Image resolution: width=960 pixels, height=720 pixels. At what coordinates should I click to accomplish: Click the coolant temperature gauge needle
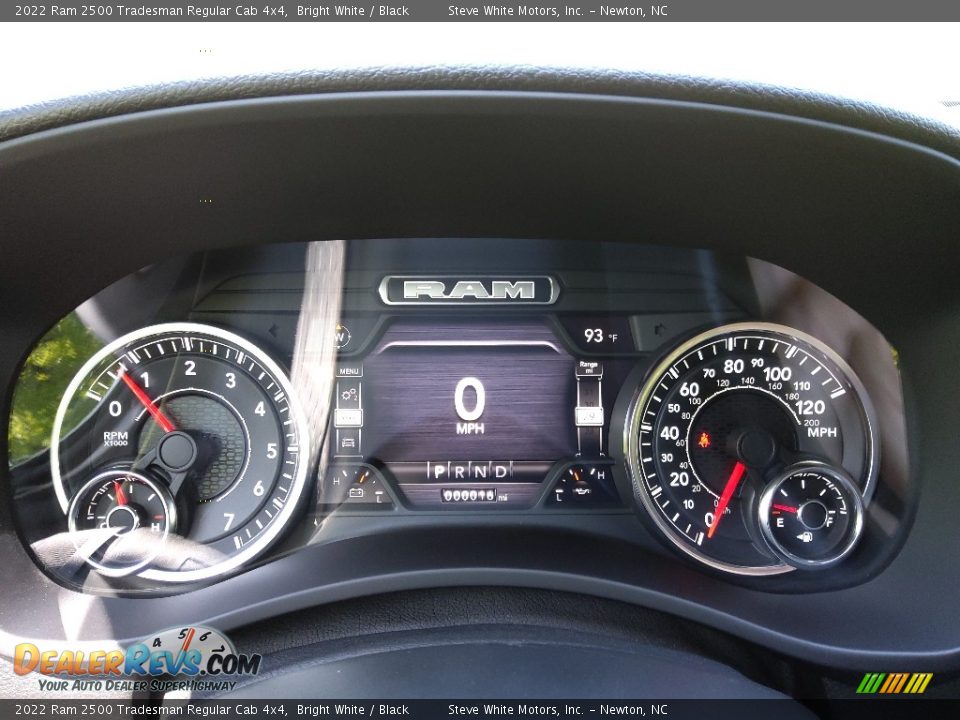click(x=120, y=495)
